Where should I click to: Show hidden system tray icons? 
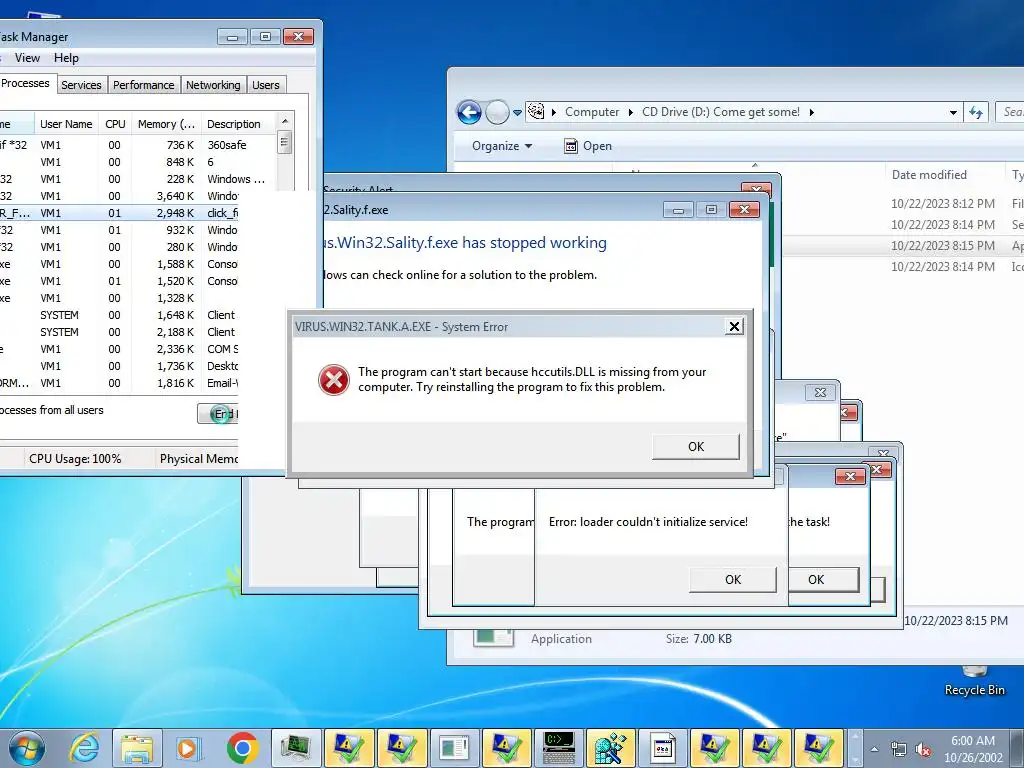(874, 749)
